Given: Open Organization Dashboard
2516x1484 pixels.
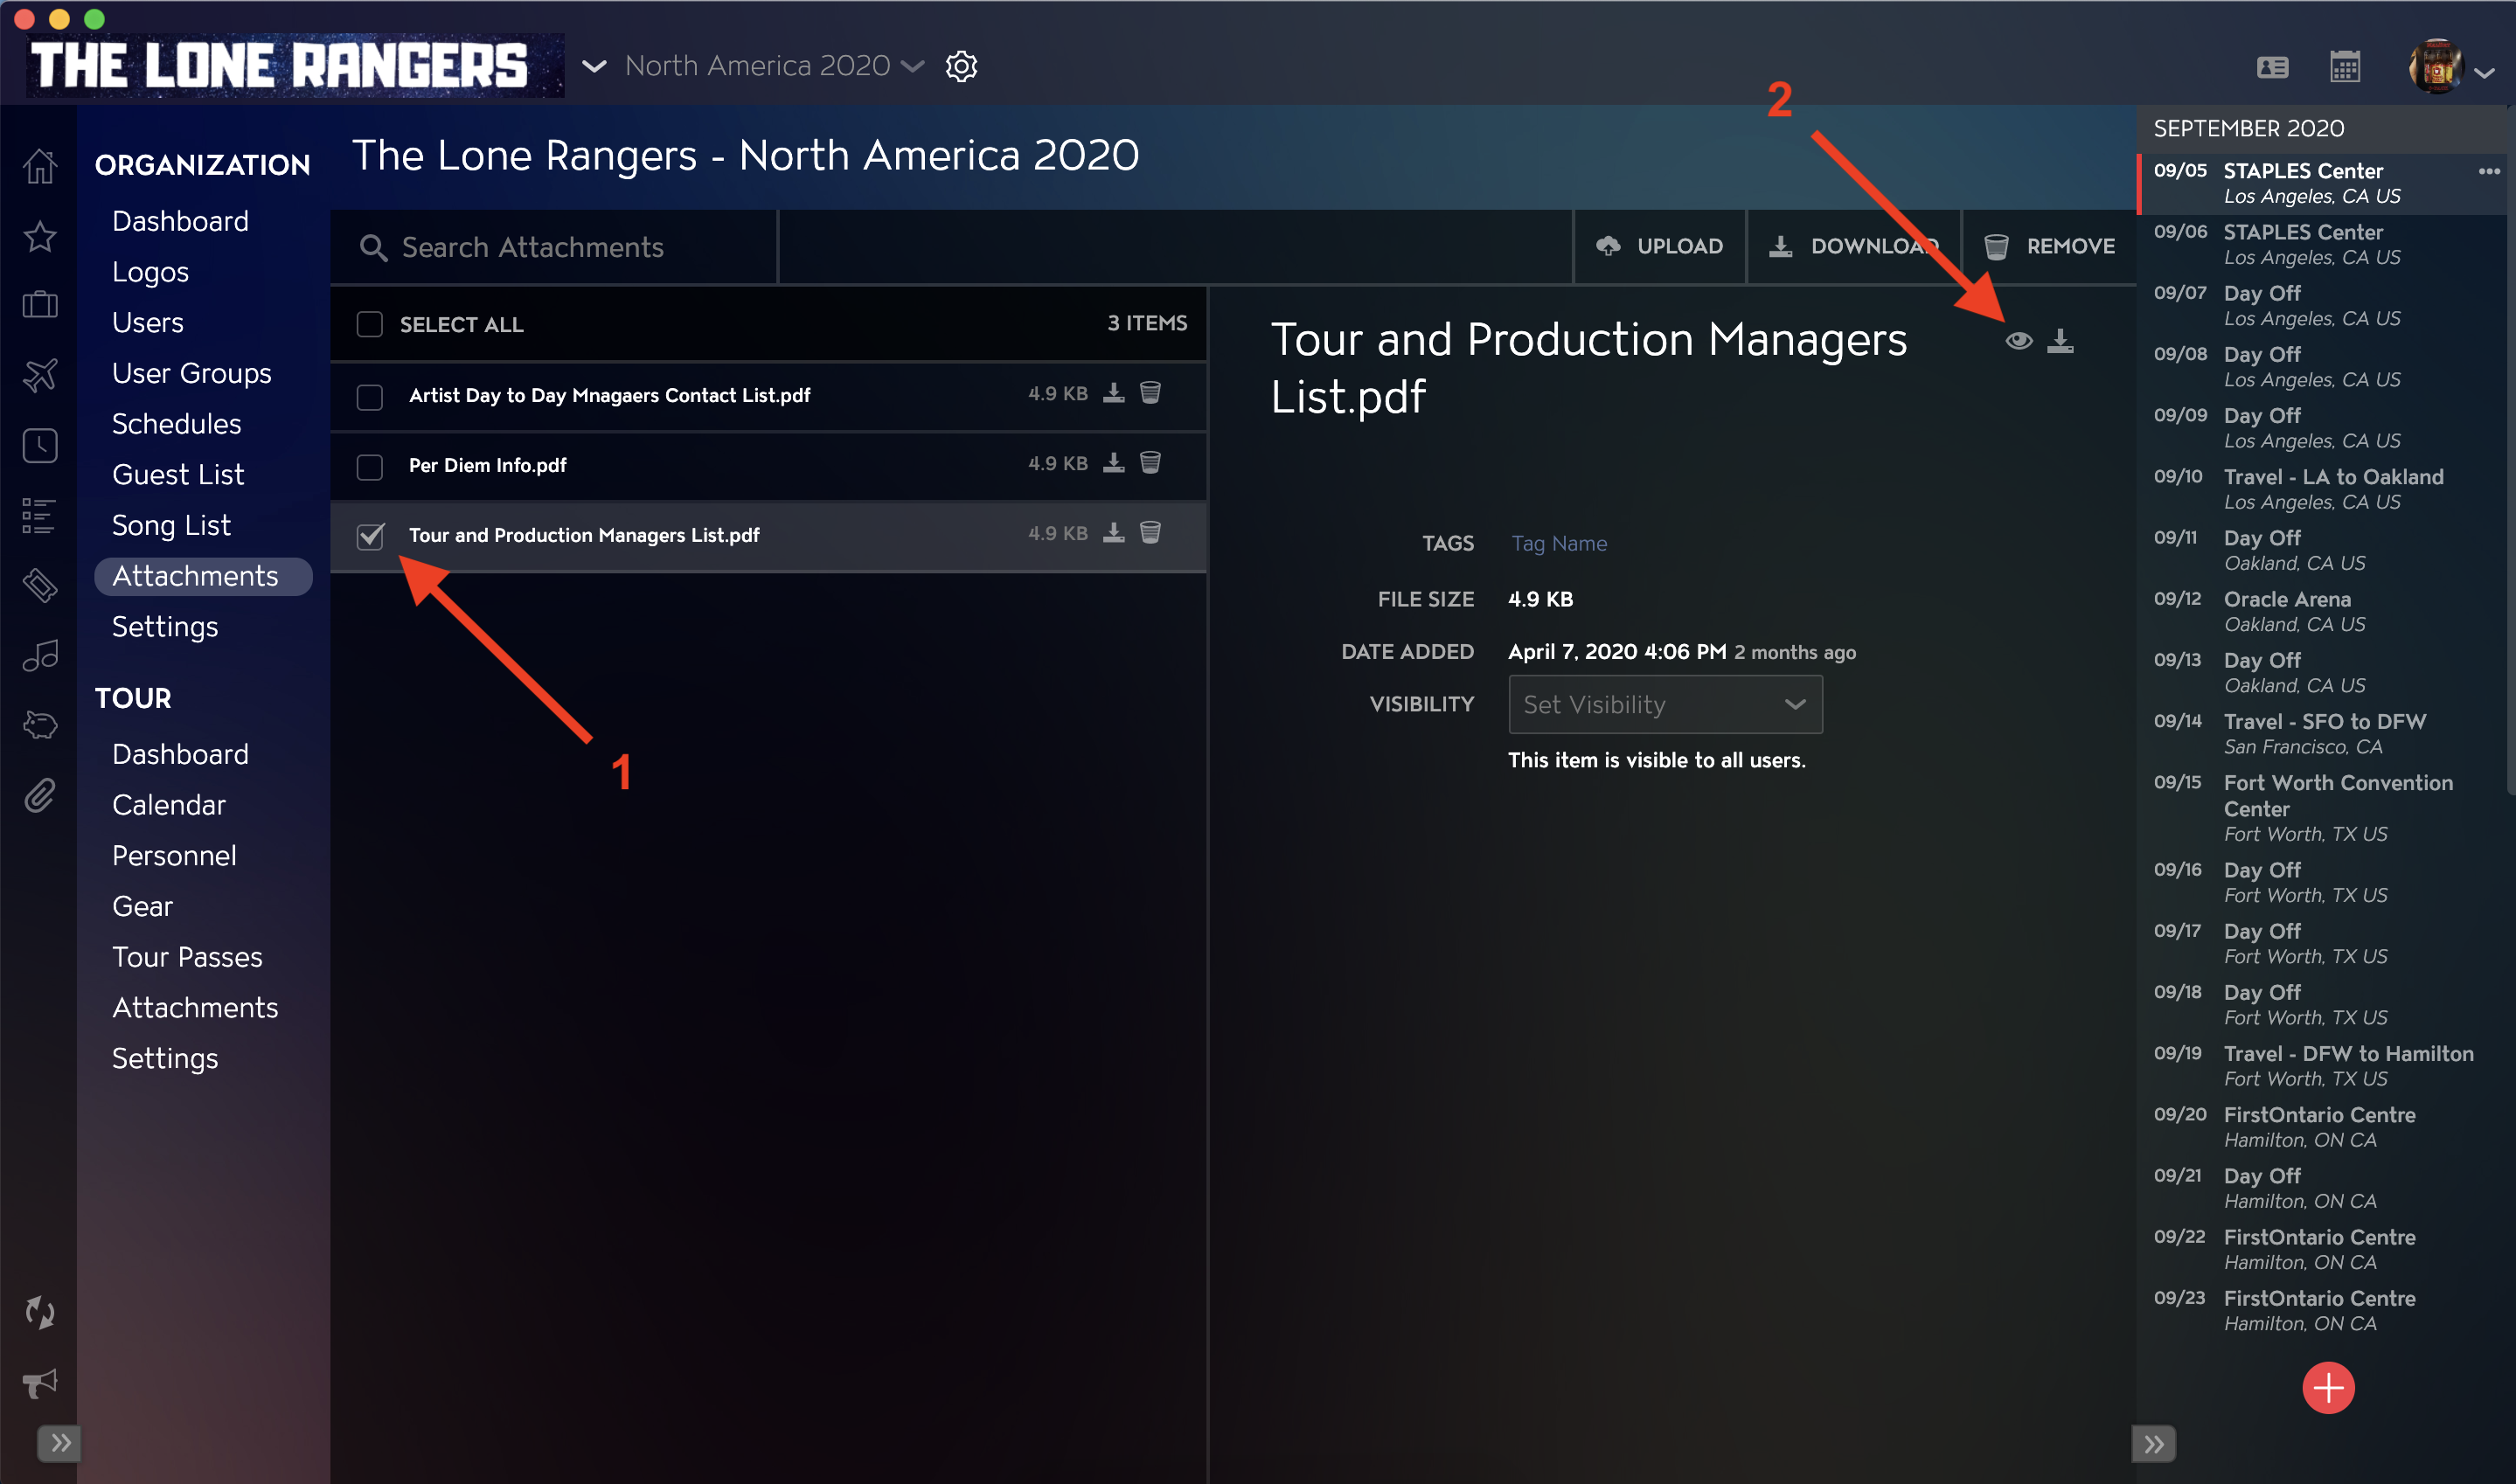Looking at the screenshot, I should [180, 221].
